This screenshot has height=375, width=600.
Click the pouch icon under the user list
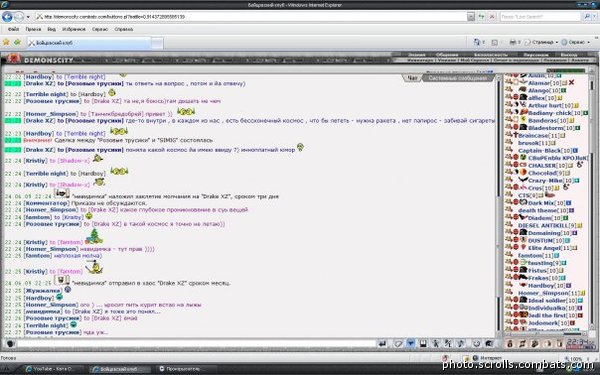pos(510,344)
